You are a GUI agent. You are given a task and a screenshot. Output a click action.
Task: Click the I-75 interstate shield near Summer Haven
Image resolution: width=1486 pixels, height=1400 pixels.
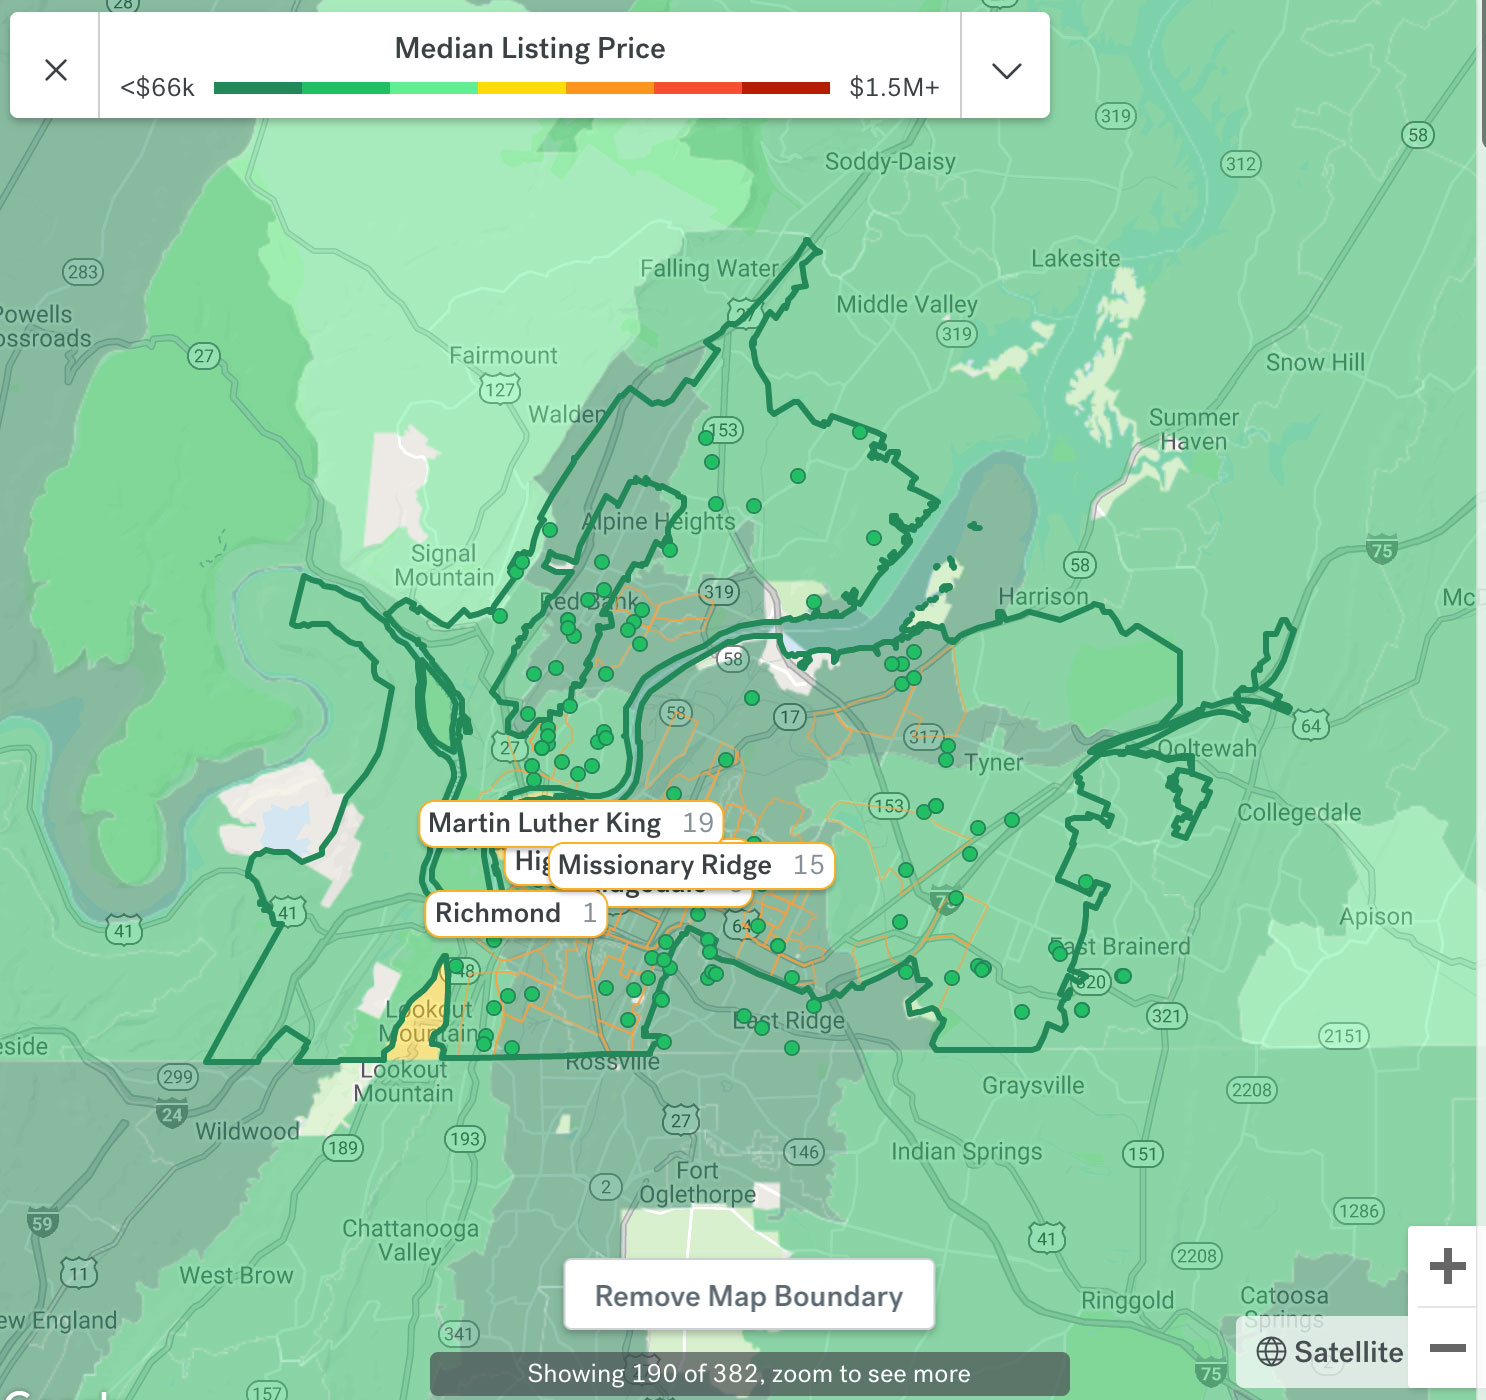coord(1381,549)
